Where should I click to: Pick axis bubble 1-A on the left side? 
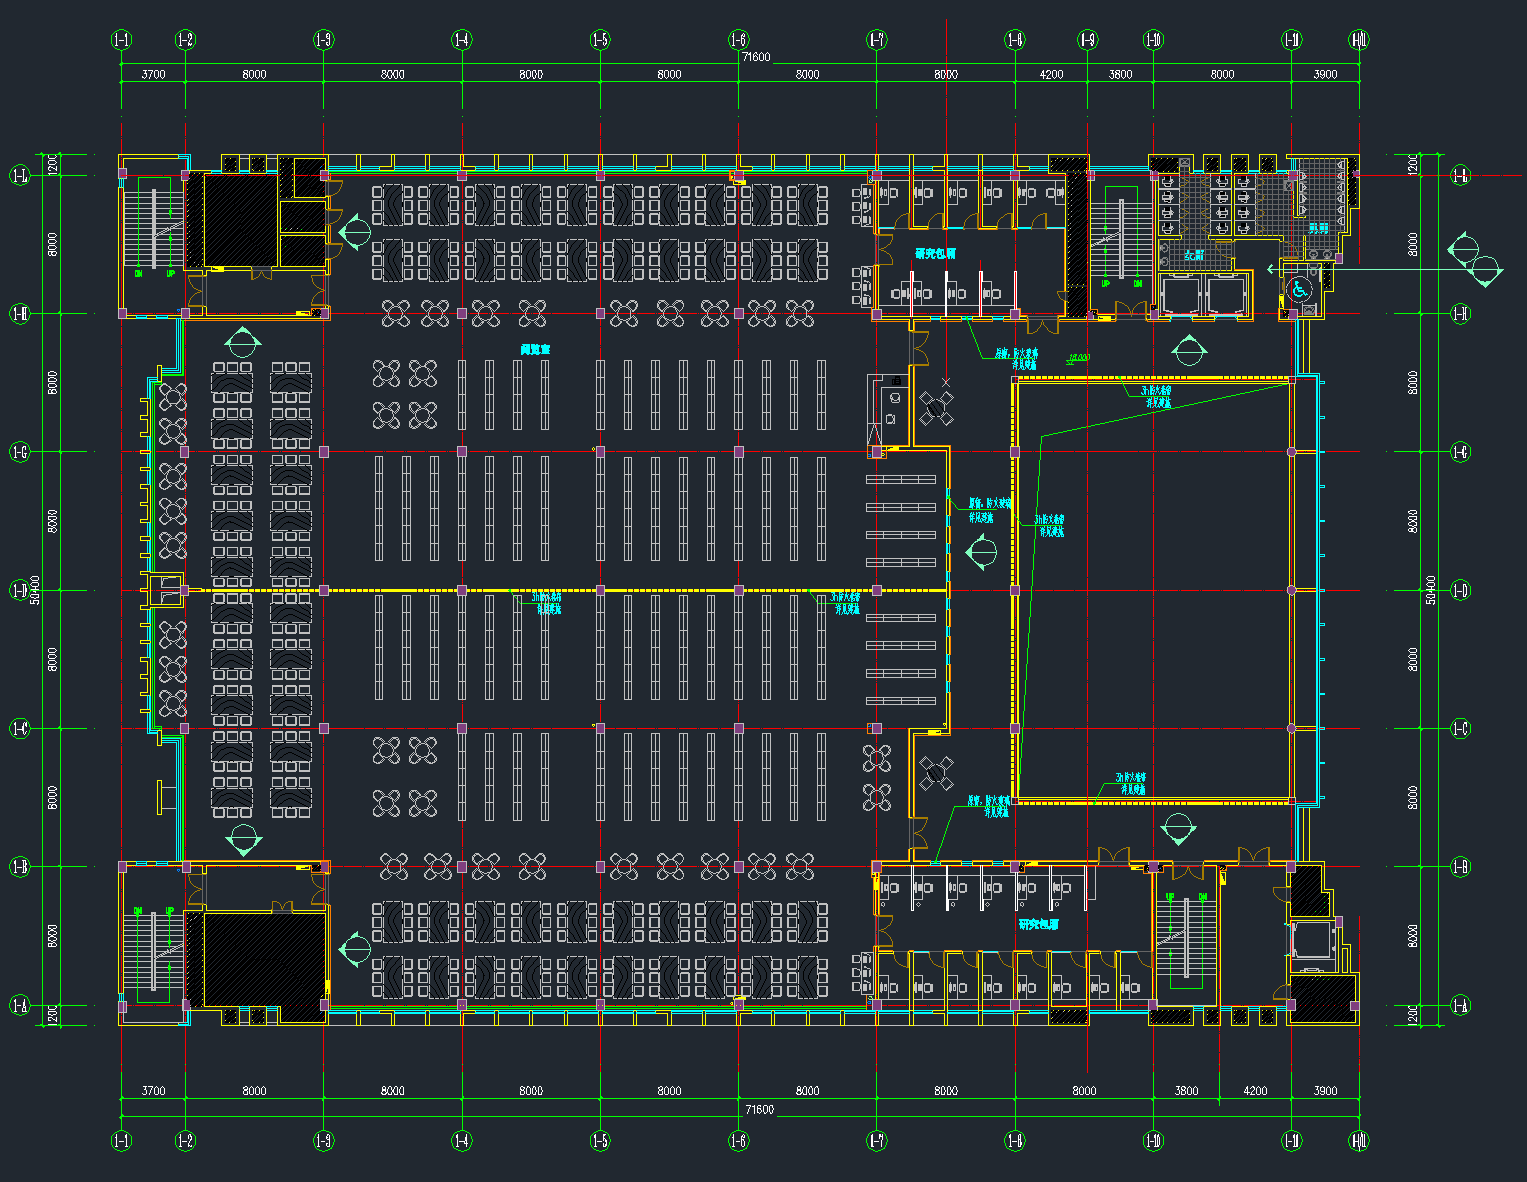(19, 1005)
